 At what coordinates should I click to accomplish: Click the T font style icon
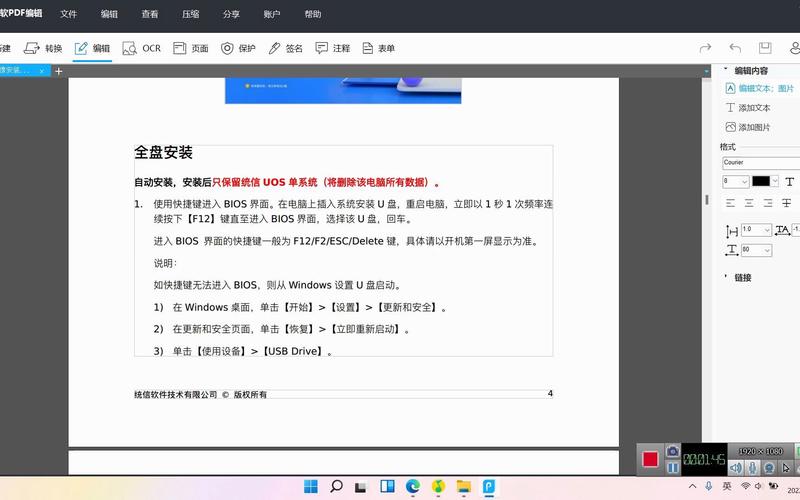click(789, 182)
